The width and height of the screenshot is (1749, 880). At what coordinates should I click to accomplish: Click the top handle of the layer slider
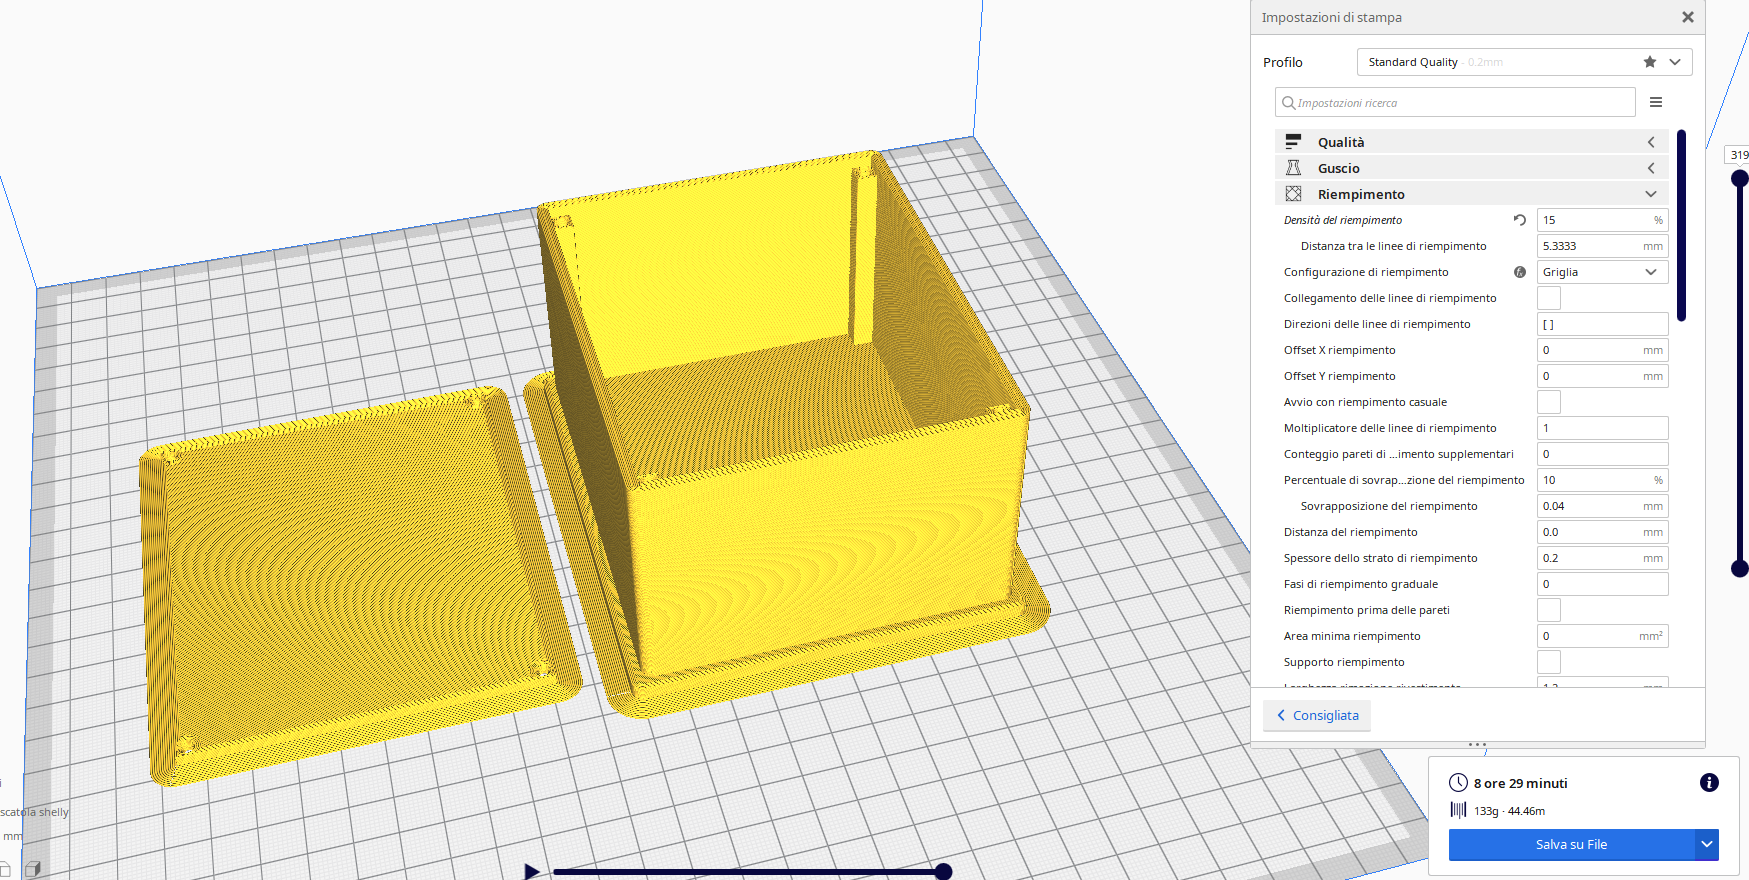[x=1739, y=178]
